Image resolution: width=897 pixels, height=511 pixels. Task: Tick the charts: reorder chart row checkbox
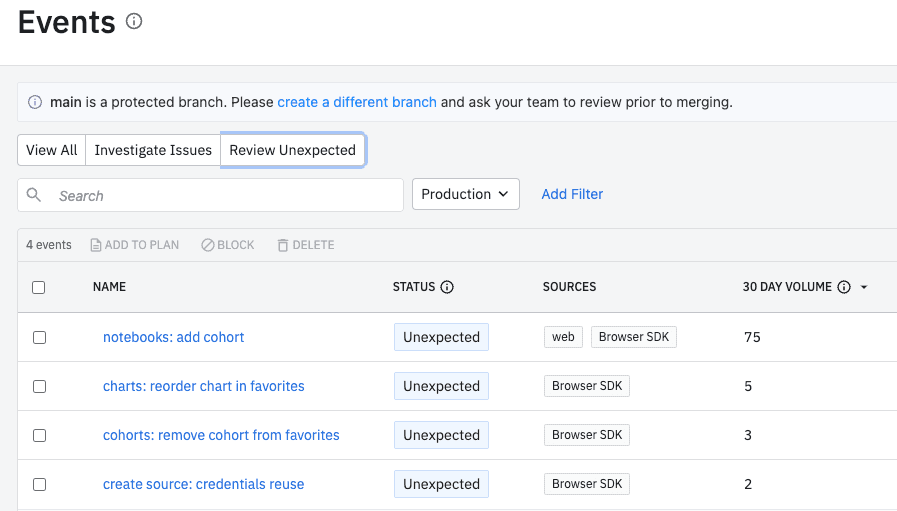pos(39,386)
